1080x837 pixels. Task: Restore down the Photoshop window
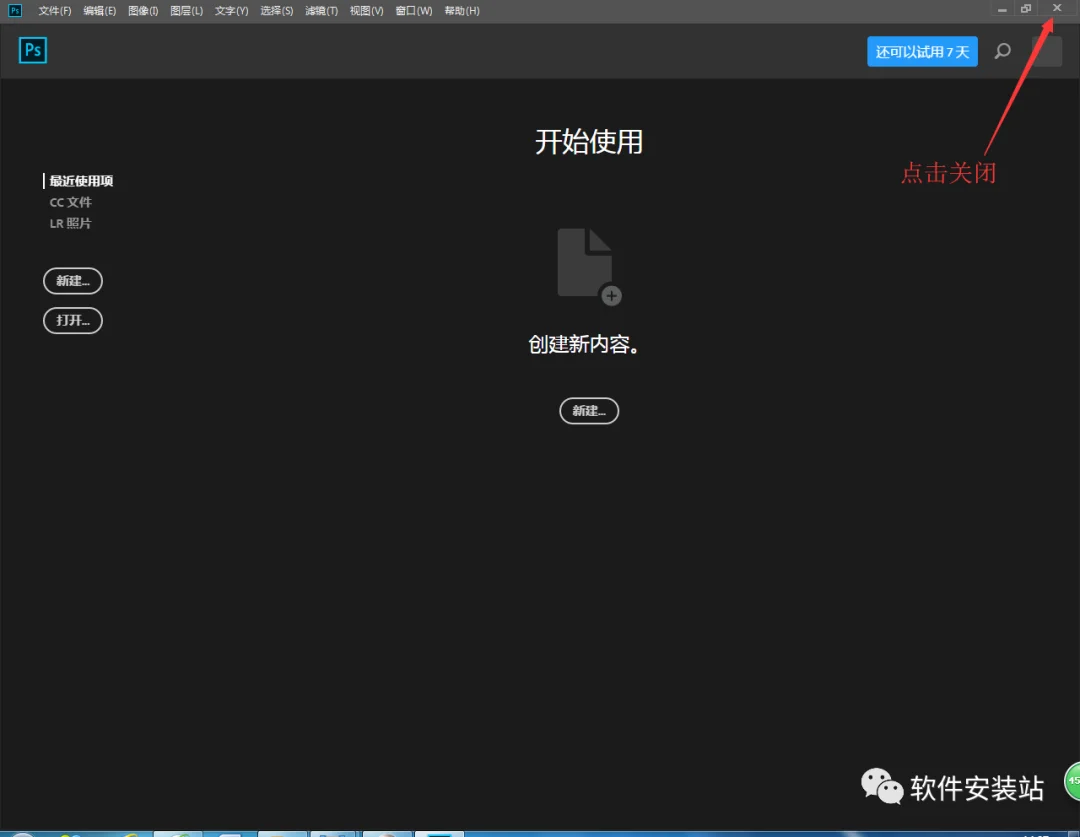click(x=1026, y=9)
